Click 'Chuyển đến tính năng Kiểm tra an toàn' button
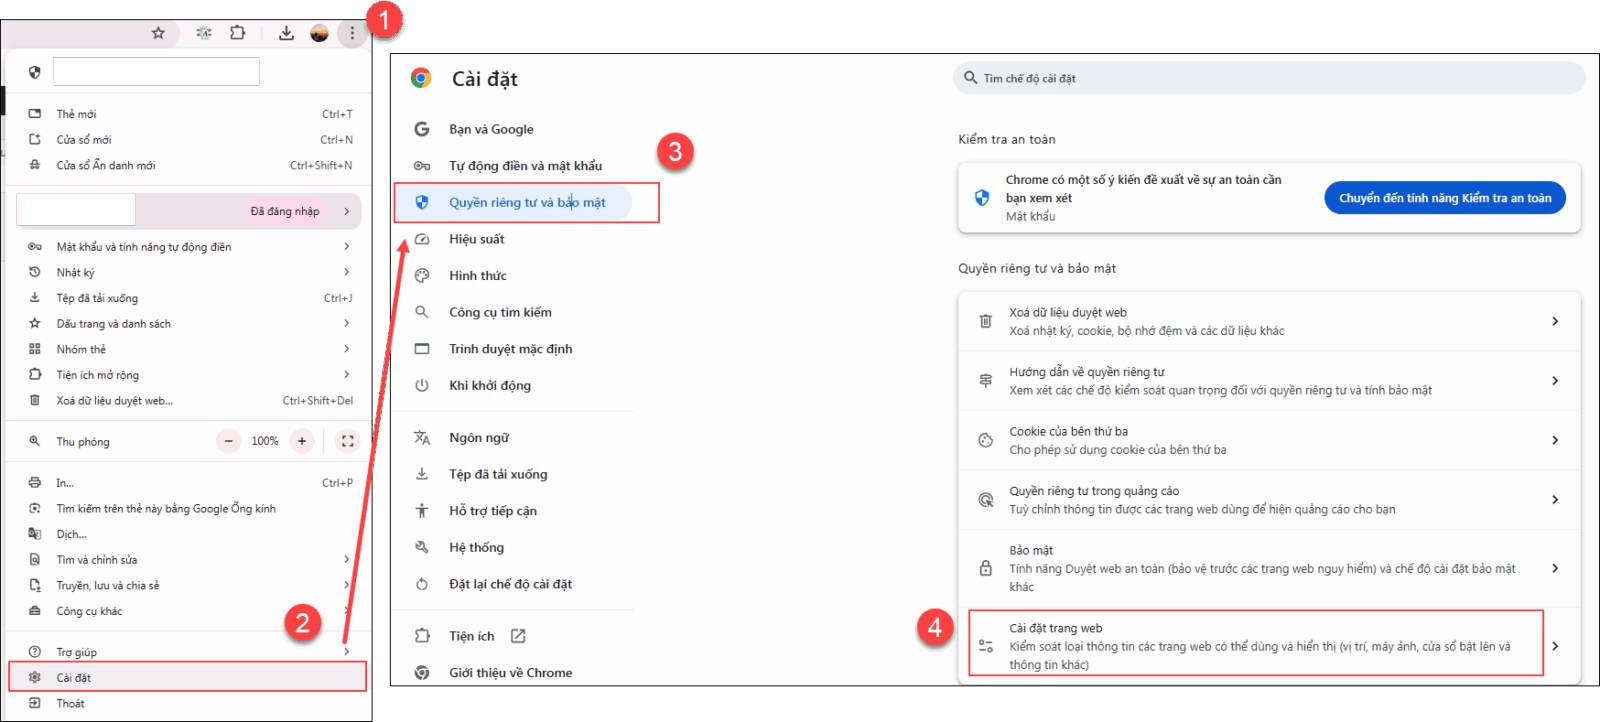This screenshot has width=1600, height=722. pos(1445,198)
